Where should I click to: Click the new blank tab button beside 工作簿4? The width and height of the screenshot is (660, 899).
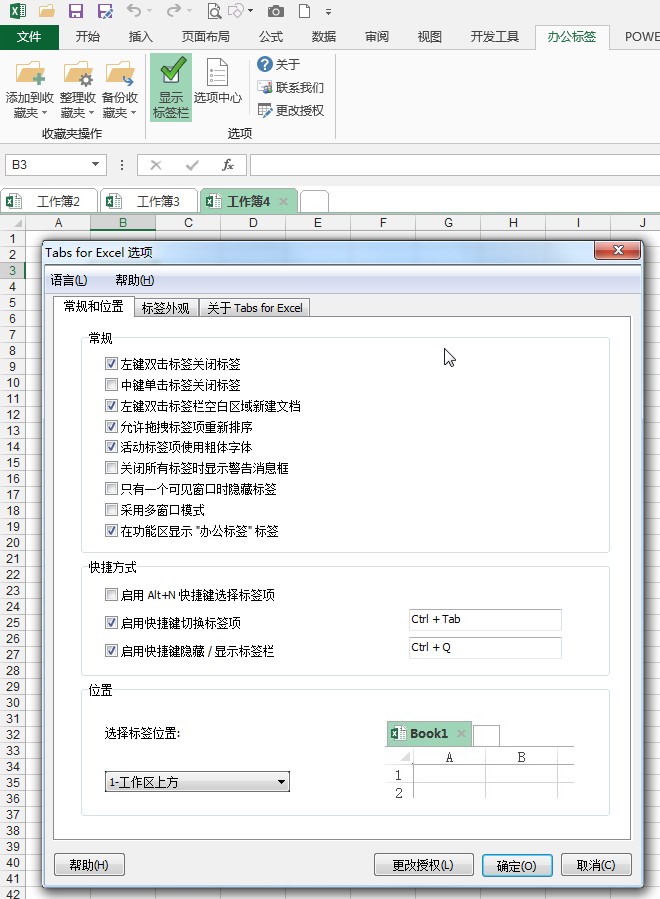tap(314, 201)
